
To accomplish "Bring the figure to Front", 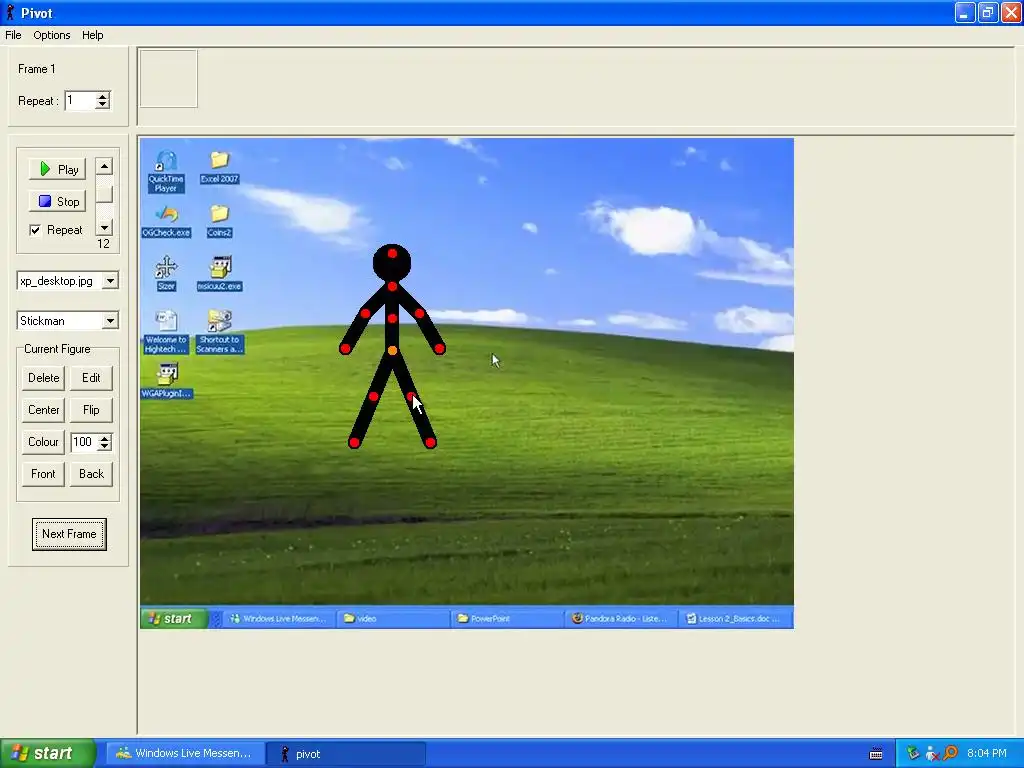I will 43,474.
